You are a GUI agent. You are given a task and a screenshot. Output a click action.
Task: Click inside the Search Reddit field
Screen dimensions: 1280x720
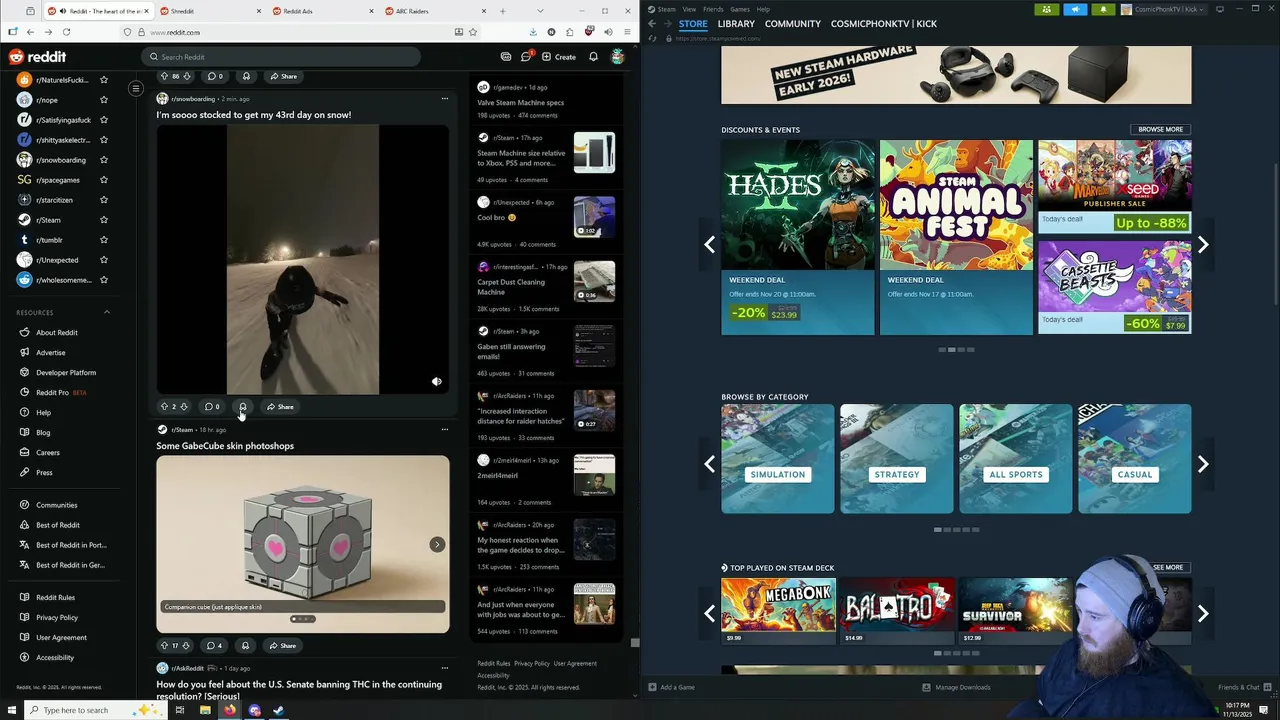280,57
